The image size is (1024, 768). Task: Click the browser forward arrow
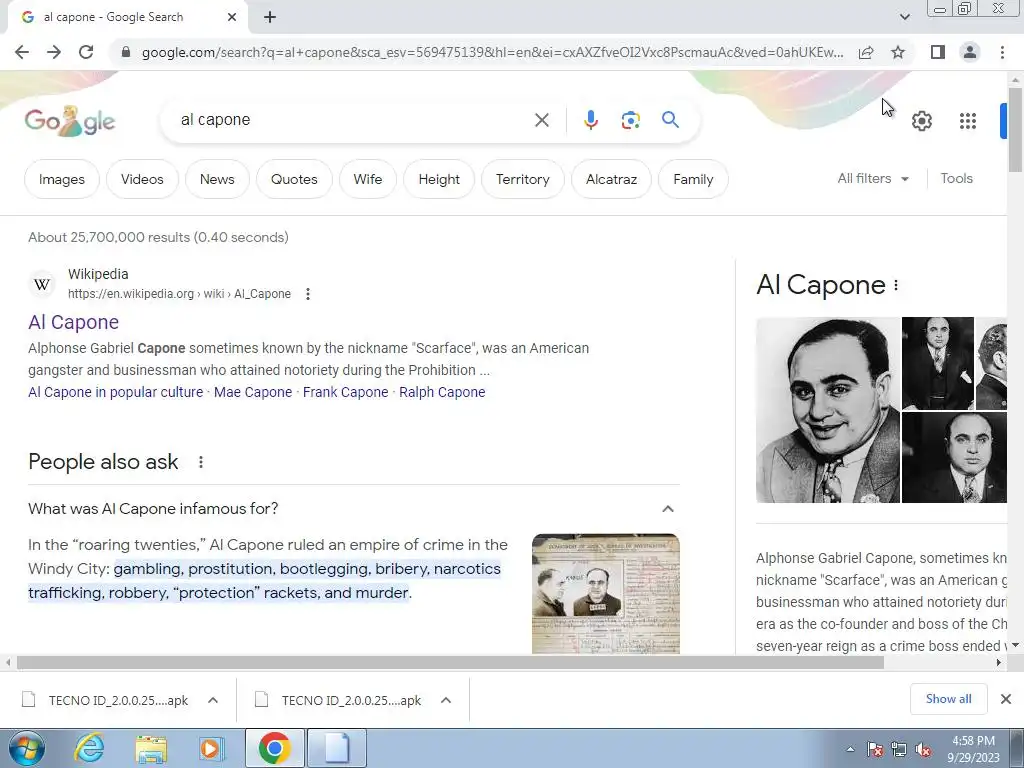[54, 52]
